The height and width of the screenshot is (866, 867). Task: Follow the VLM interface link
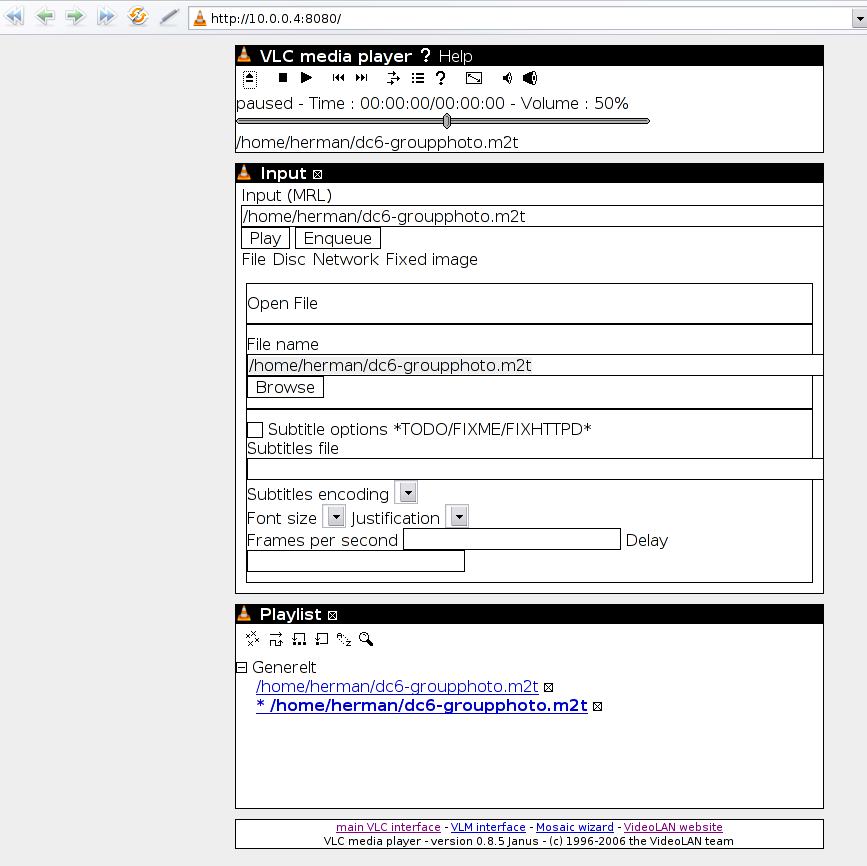point(488,827)
